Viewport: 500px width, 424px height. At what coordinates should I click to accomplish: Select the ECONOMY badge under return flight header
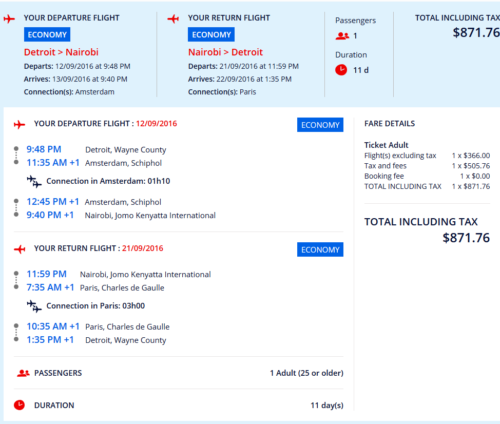click(x=211, y=35)
